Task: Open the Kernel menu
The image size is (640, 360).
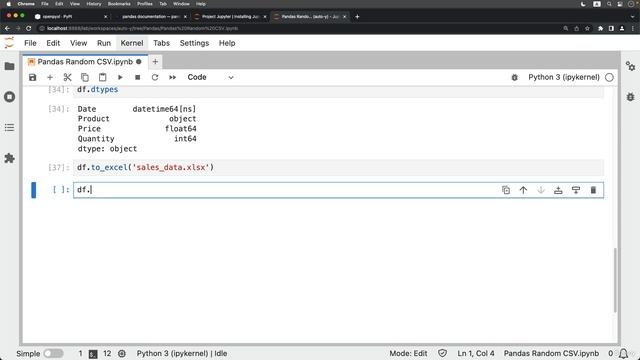Action: point(132,43)
